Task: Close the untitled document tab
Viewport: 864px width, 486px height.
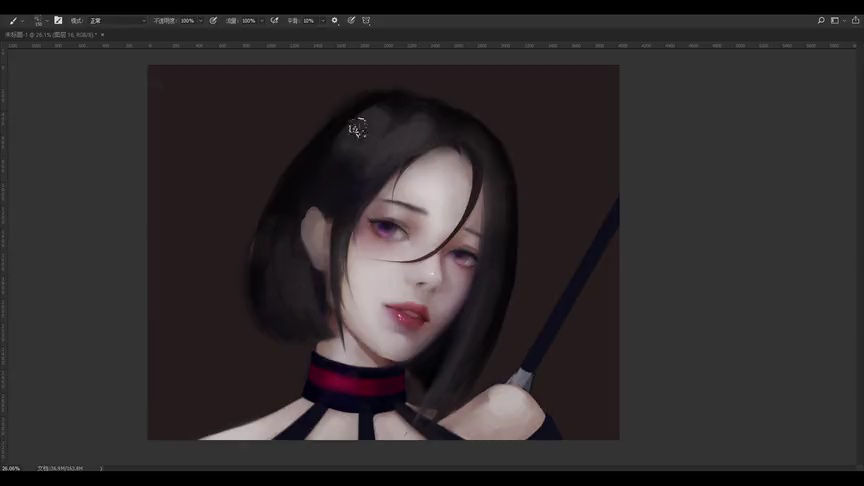Action: pyautogui.click(x=102, y=35)
